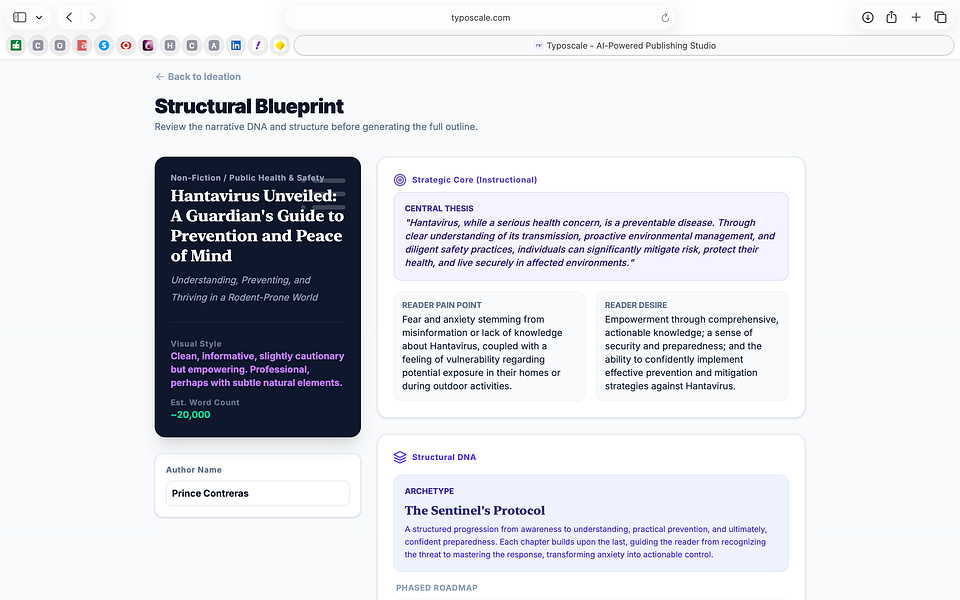This screenshot has height=600, width=960.
Task: Open the dark purple pinned tab icon
Action: (148, 45)
